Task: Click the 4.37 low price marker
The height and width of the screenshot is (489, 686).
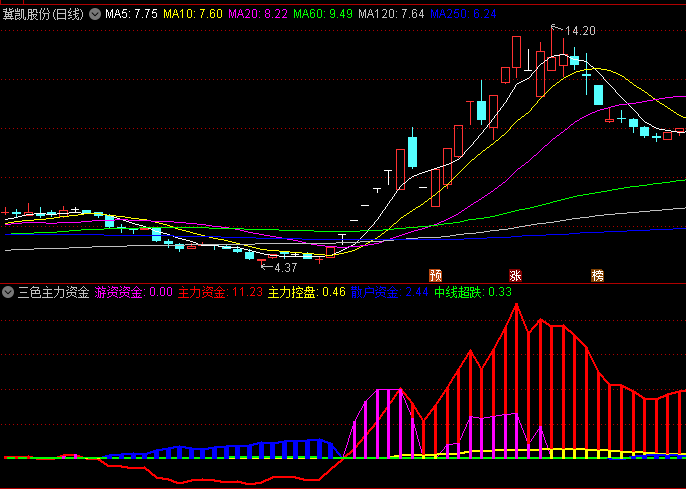Action: pos(286,268)
